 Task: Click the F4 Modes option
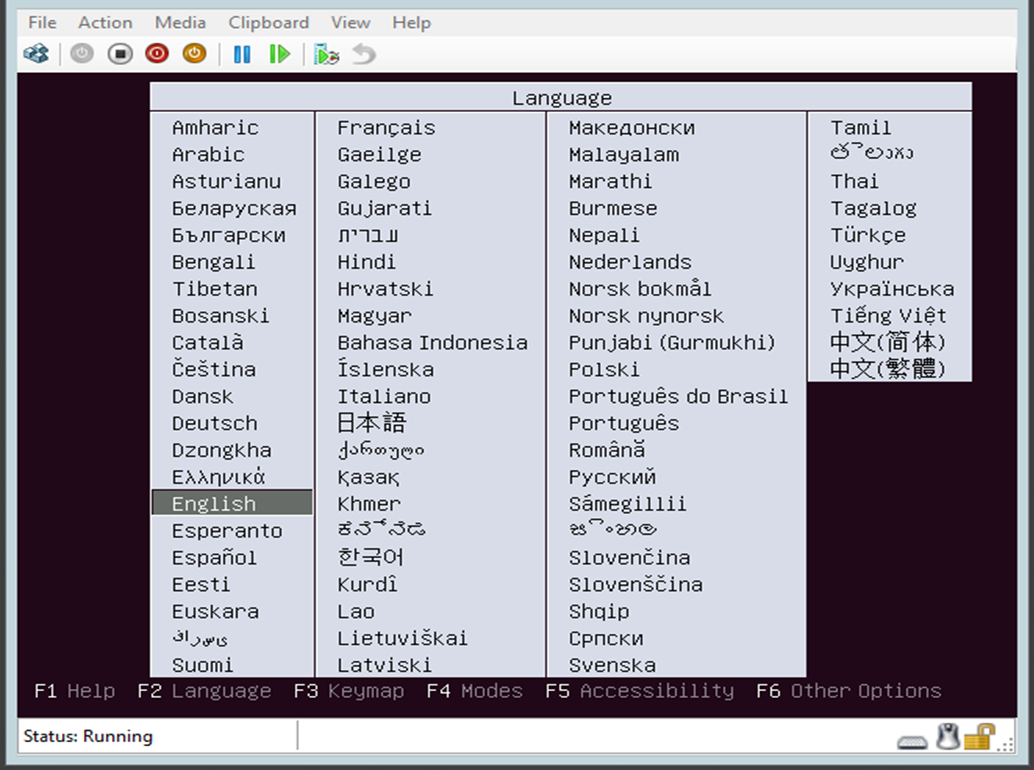tap(475, 691)
